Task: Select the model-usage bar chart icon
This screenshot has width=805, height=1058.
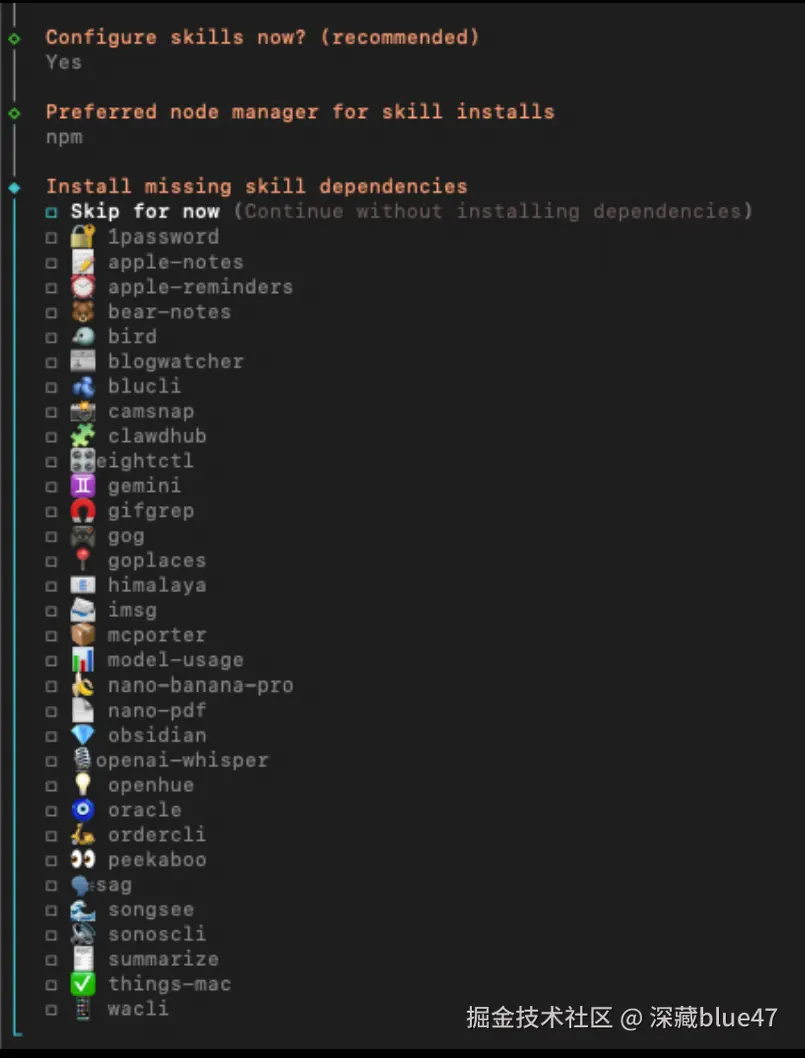Action: (x=83, y=660)
